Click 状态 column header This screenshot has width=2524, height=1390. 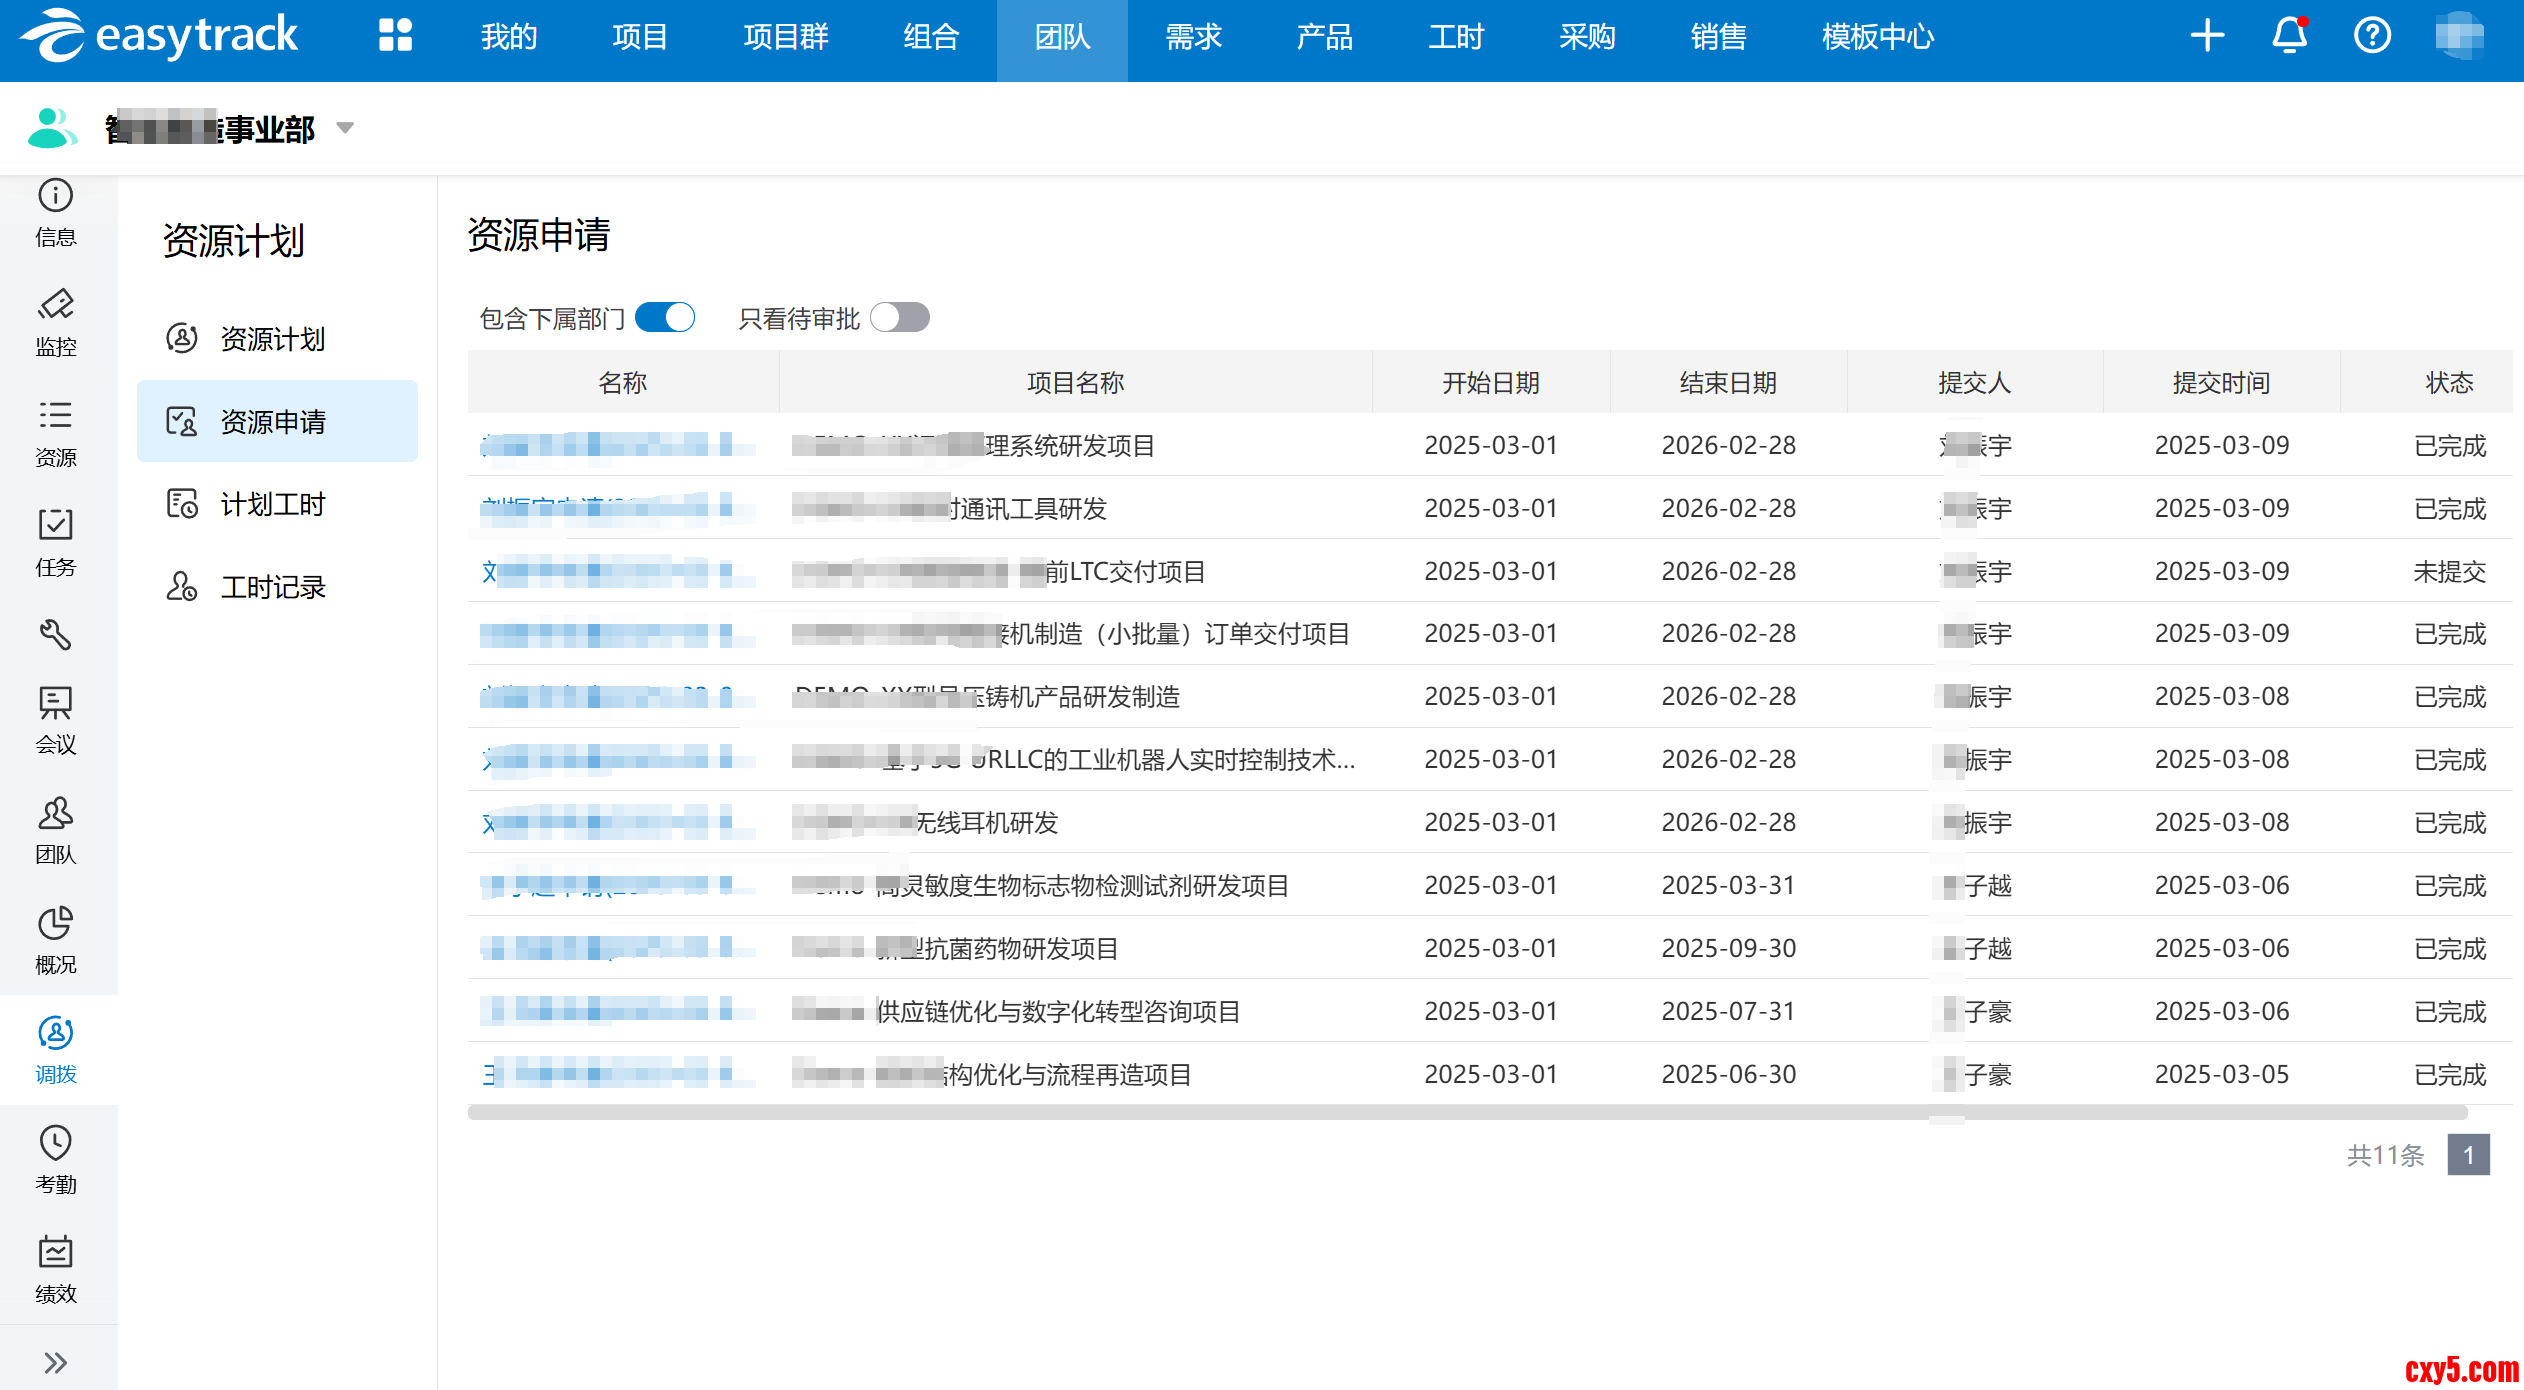2449,383
